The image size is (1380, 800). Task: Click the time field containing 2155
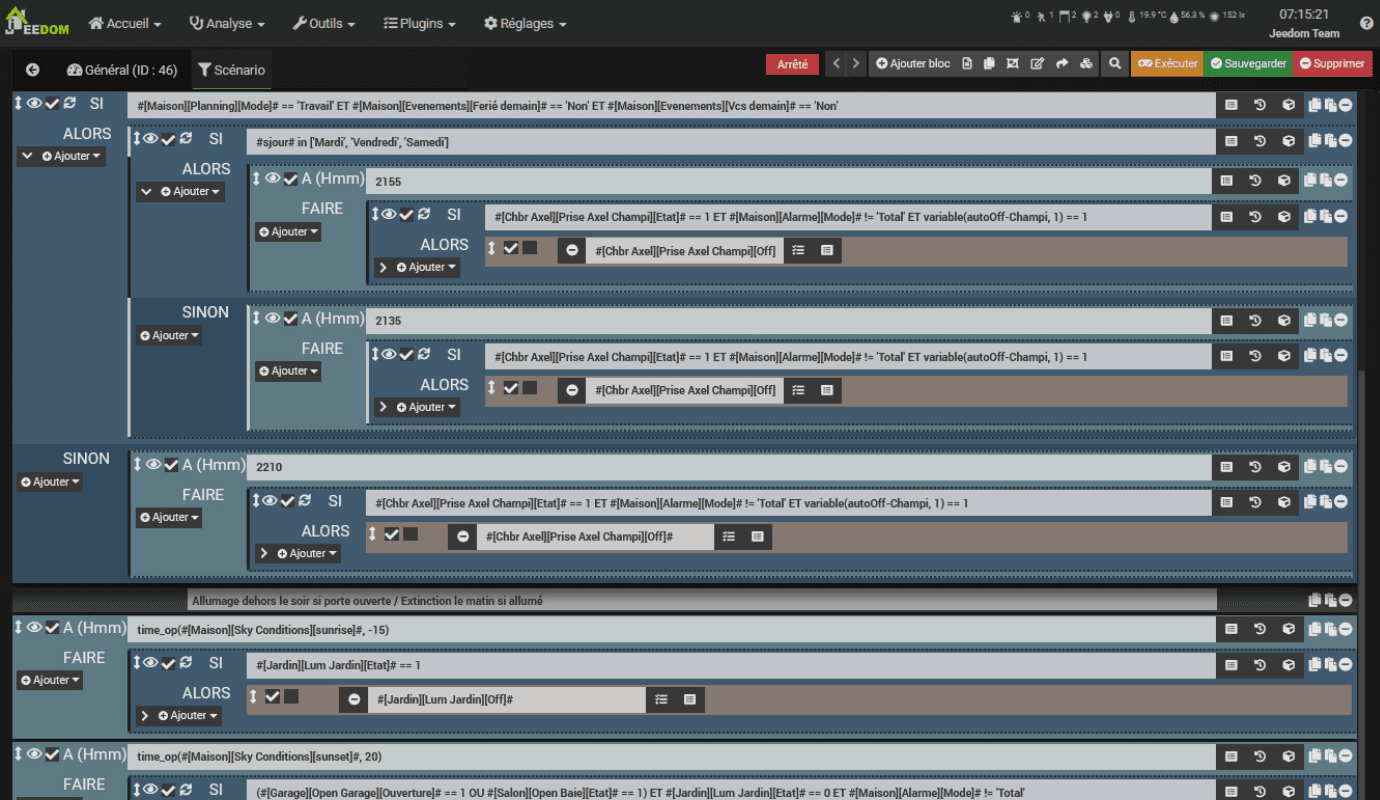(788, 181)
